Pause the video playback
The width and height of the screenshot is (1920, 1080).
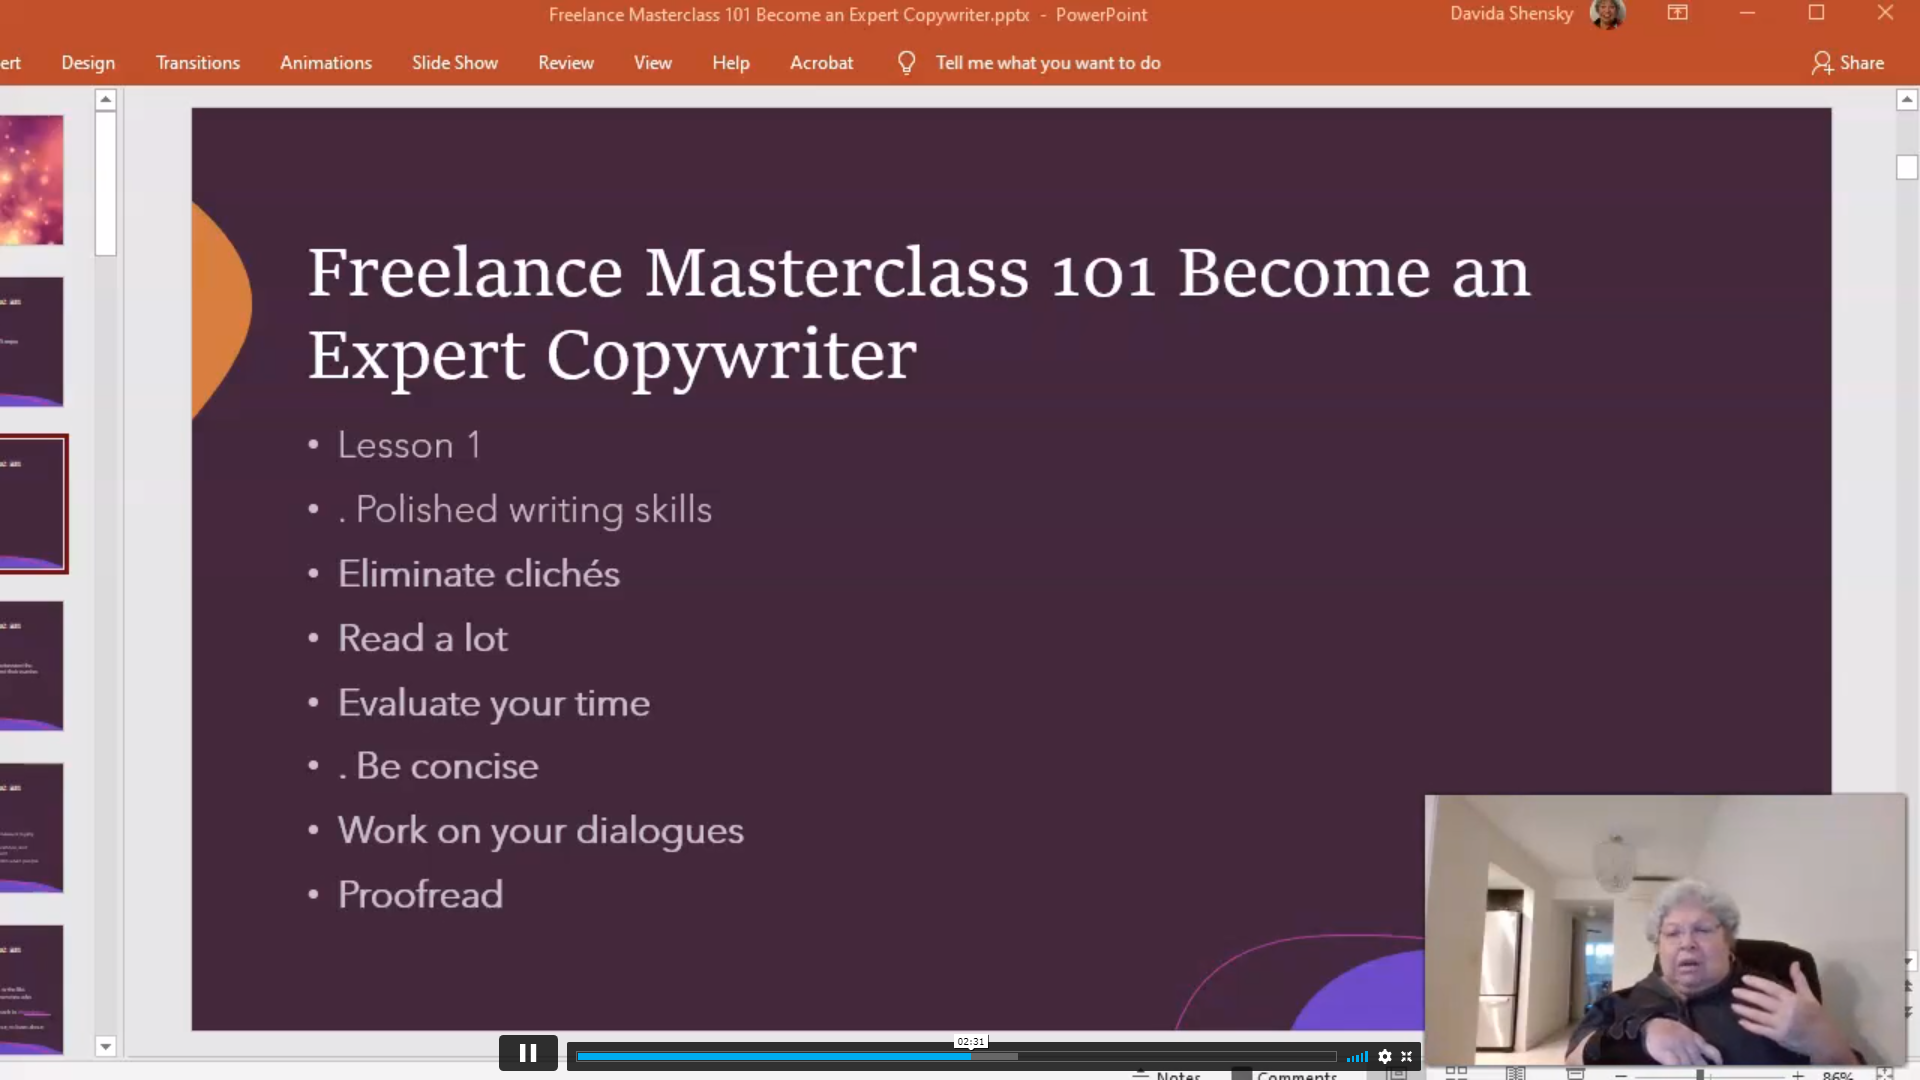click(x=528, y=1053)
